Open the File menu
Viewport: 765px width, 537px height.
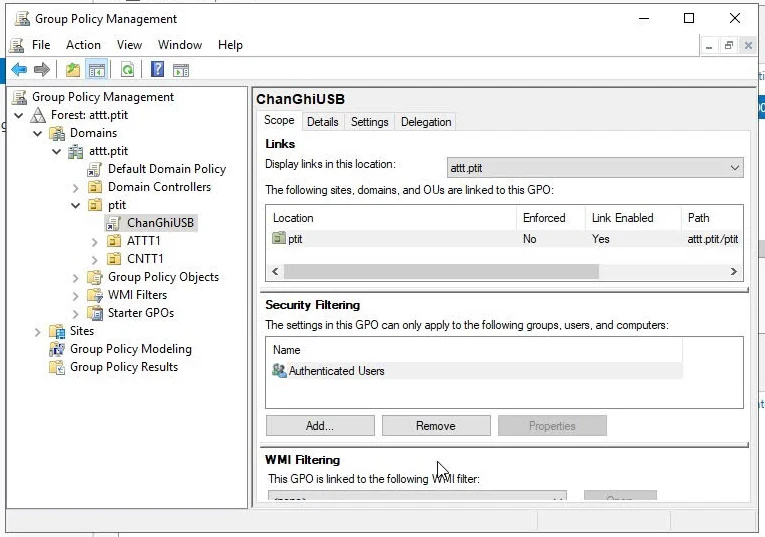(x=41, y=45)
